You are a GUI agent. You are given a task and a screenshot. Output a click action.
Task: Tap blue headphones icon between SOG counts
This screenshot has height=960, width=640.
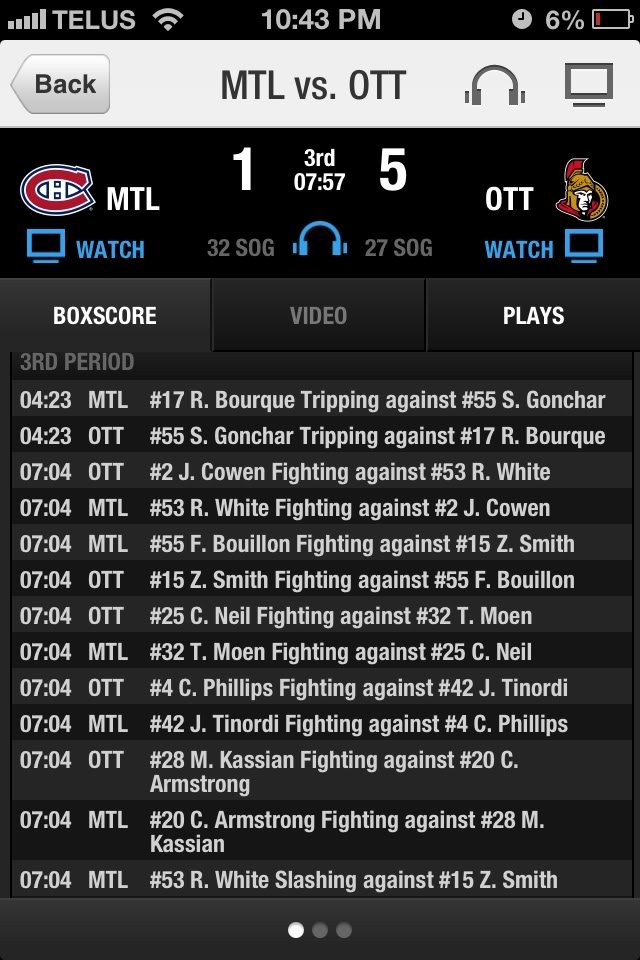(320, 239)
